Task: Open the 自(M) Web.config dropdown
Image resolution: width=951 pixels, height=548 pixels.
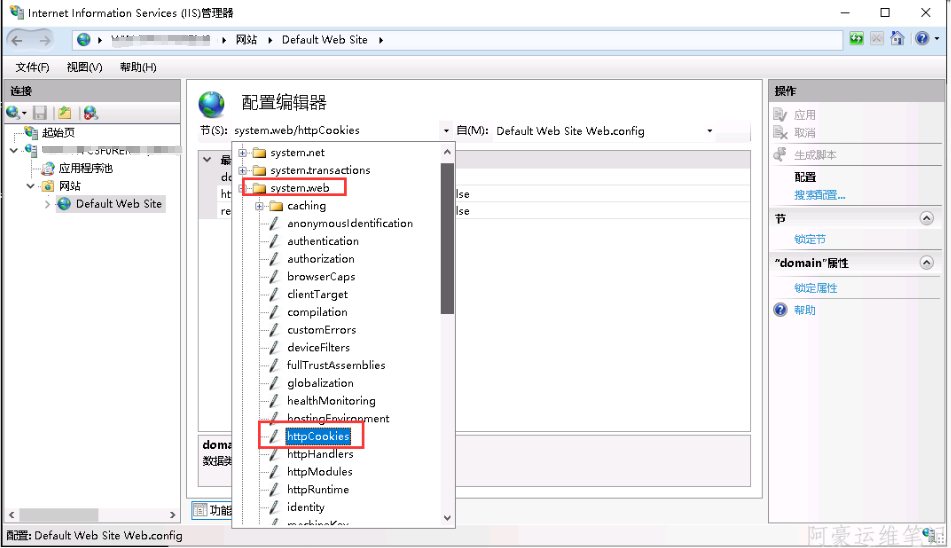Action: click(709, 131)
